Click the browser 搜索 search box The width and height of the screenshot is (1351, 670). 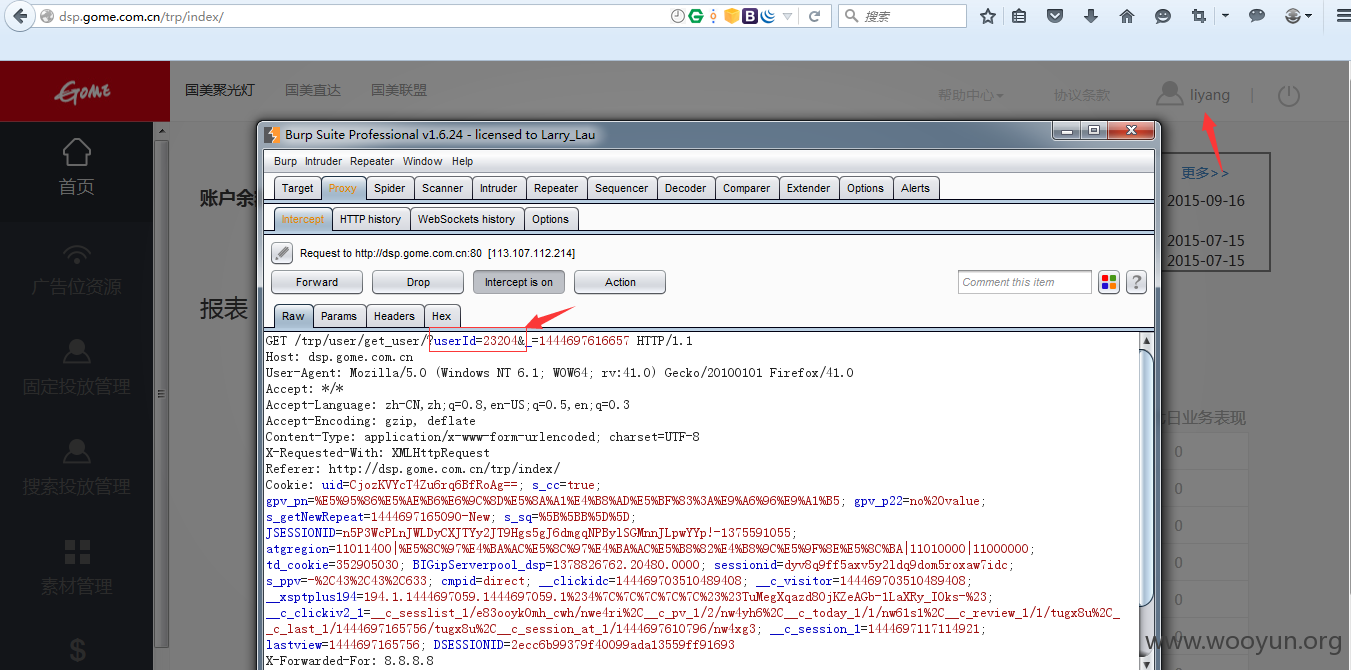coord(903,16)
